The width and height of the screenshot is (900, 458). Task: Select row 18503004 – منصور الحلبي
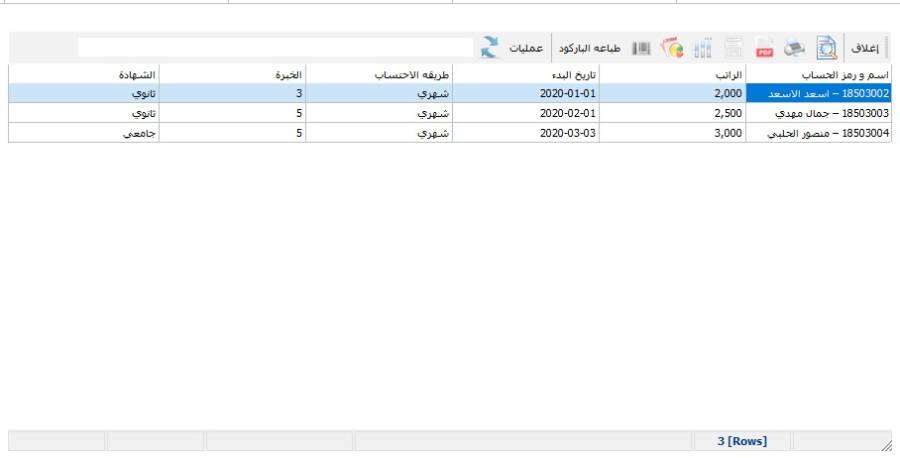click(x=450, y=133)
